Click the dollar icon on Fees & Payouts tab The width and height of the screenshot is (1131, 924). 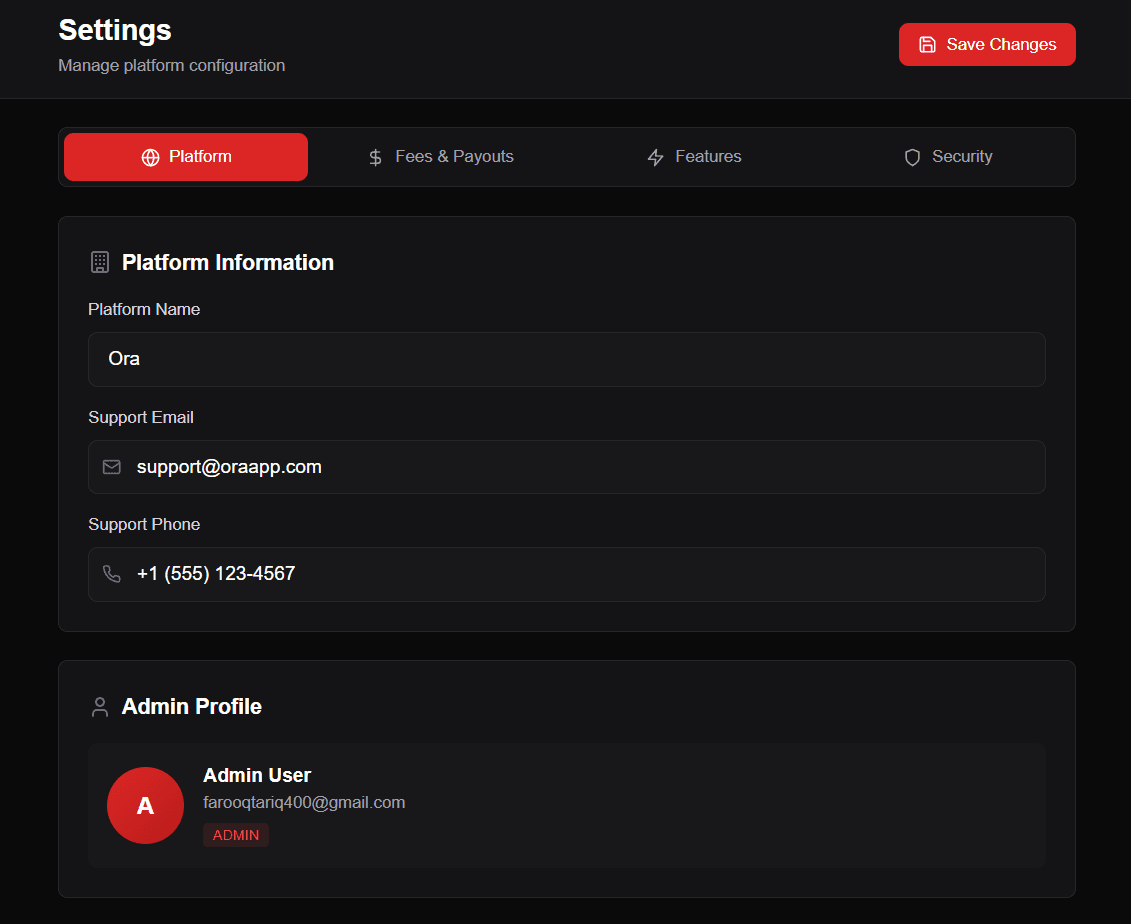[374, 157]
